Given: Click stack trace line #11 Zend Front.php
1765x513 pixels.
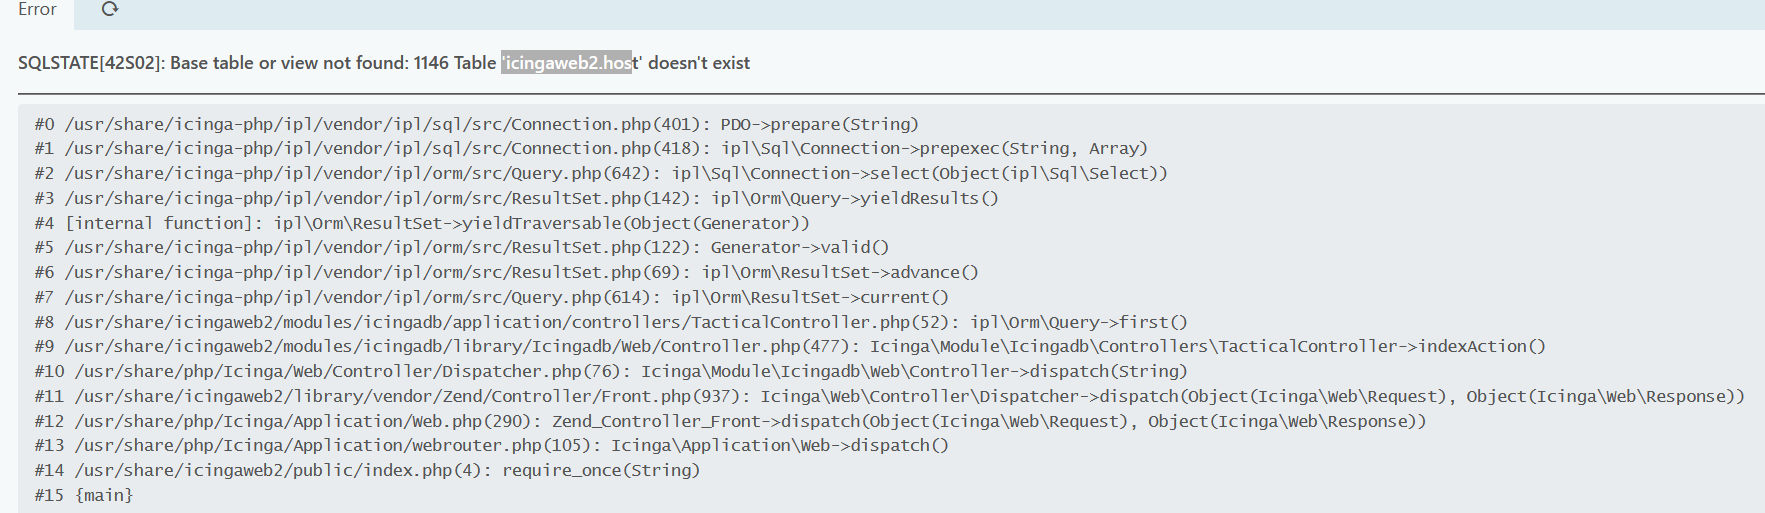Looking at the screenshot, I should point(890,396).
